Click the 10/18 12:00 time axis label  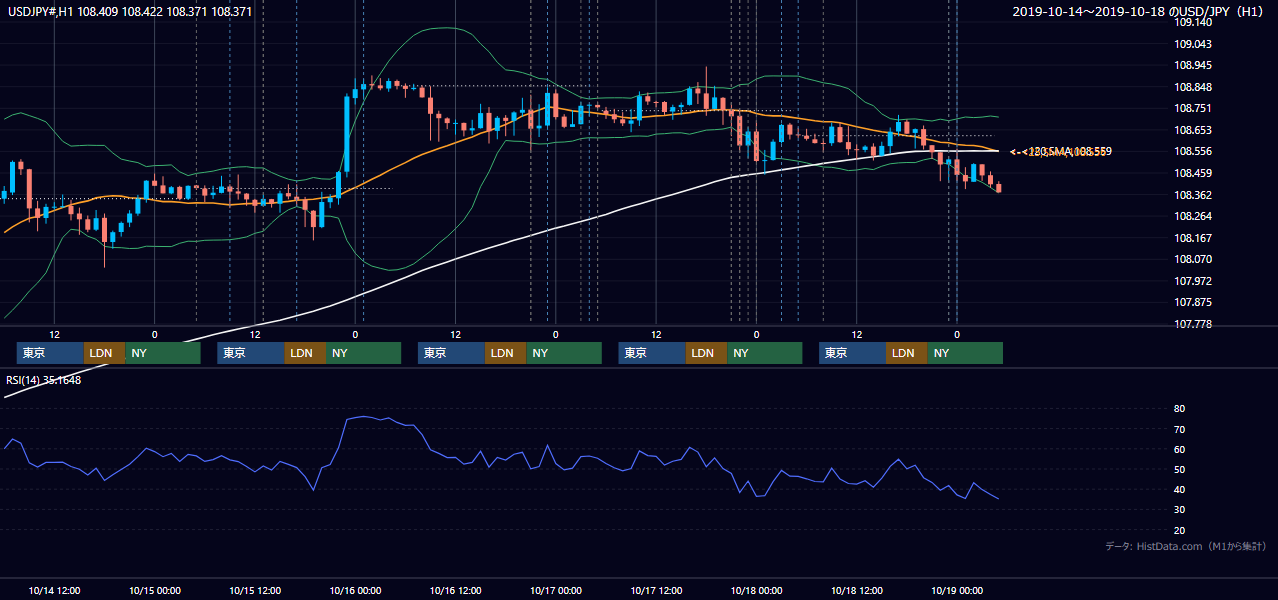pos(857,590)
